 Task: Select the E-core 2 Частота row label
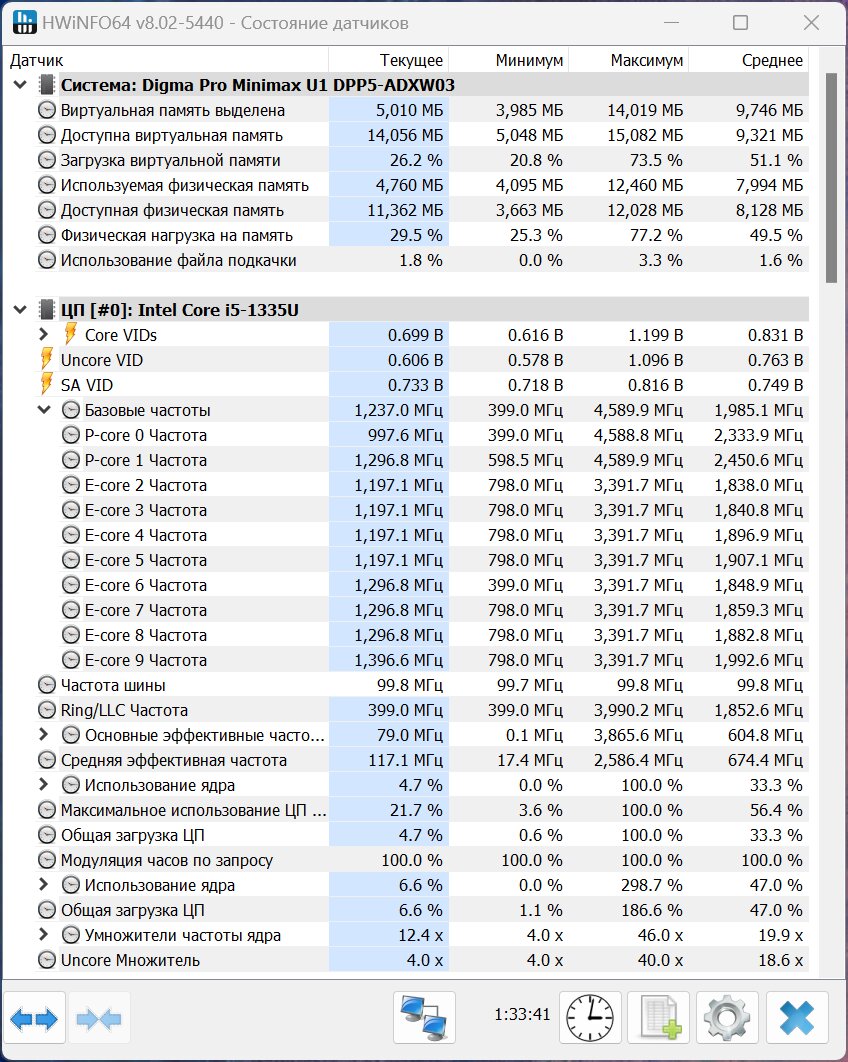(146, 485)
